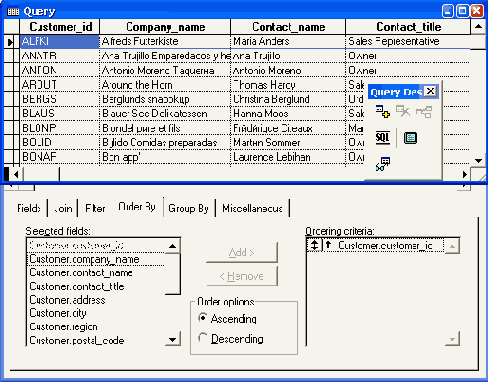
Task: Show the SQL window via SQL icon
Action: (383, 138)
